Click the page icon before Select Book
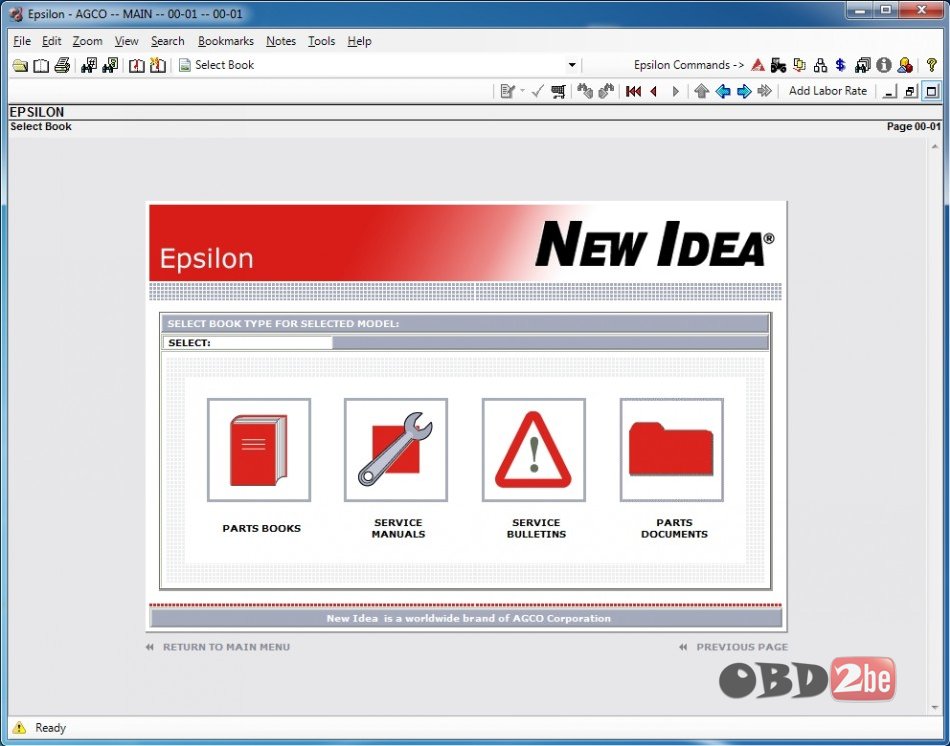The height and width of the screenshot is (746, 950). coord(185,65)
